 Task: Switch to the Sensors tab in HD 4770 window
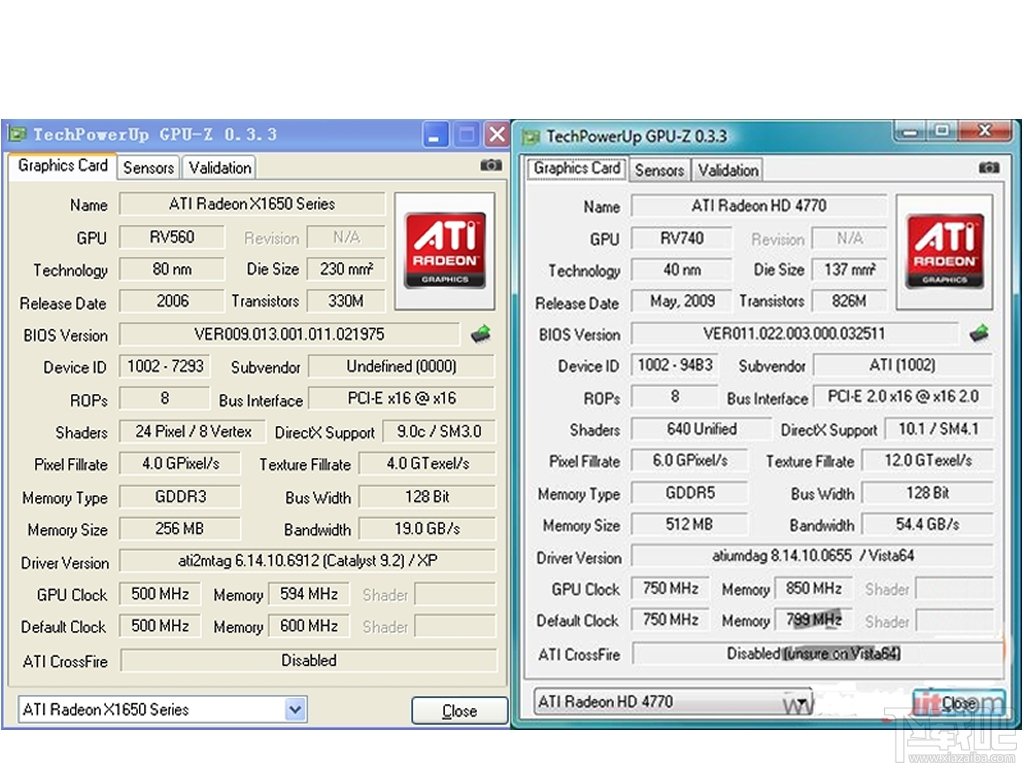pyautogui.click(x=659, y=171)
